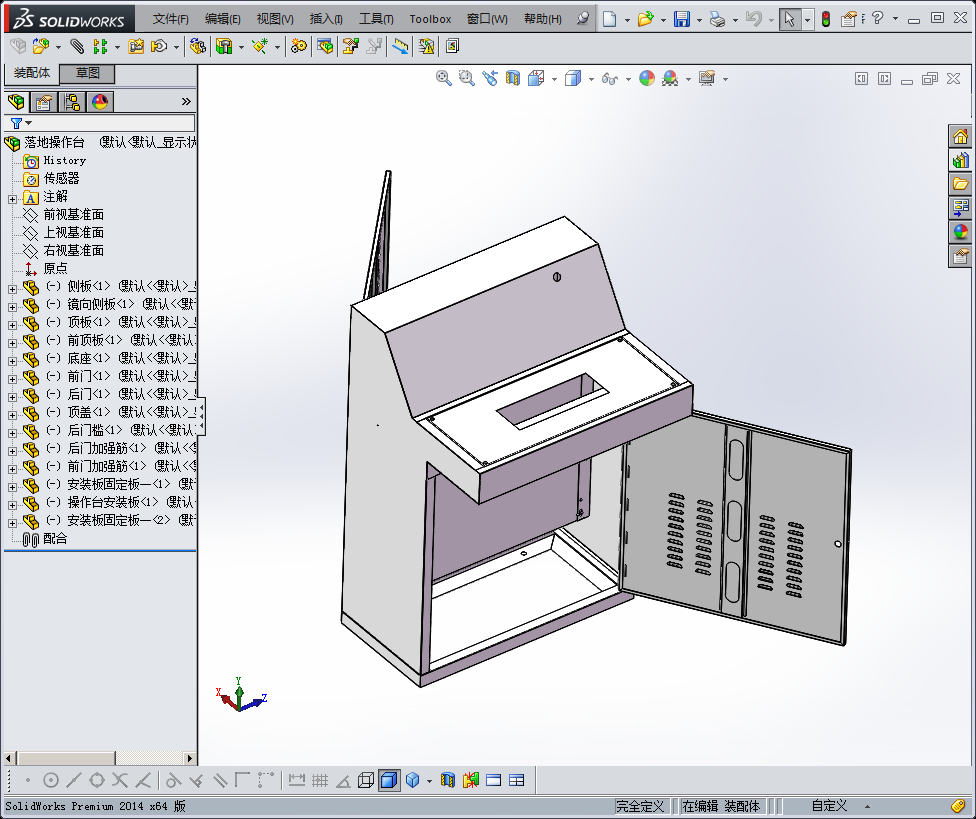Expand the panel tabs double-chevron

pyautogui.click(x=185, y=101)
